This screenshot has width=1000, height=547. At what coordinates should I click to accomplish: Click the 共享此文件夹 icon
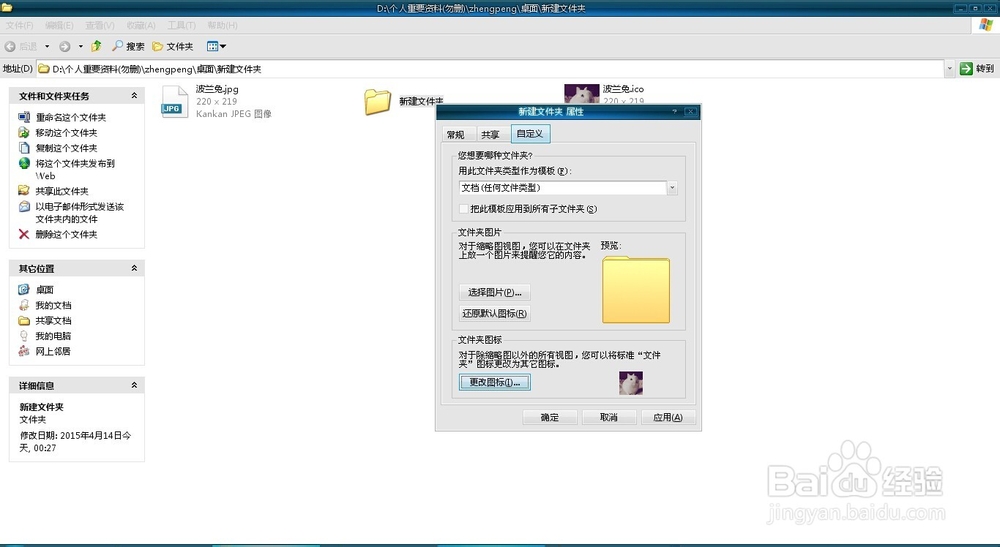pos(24,191)
